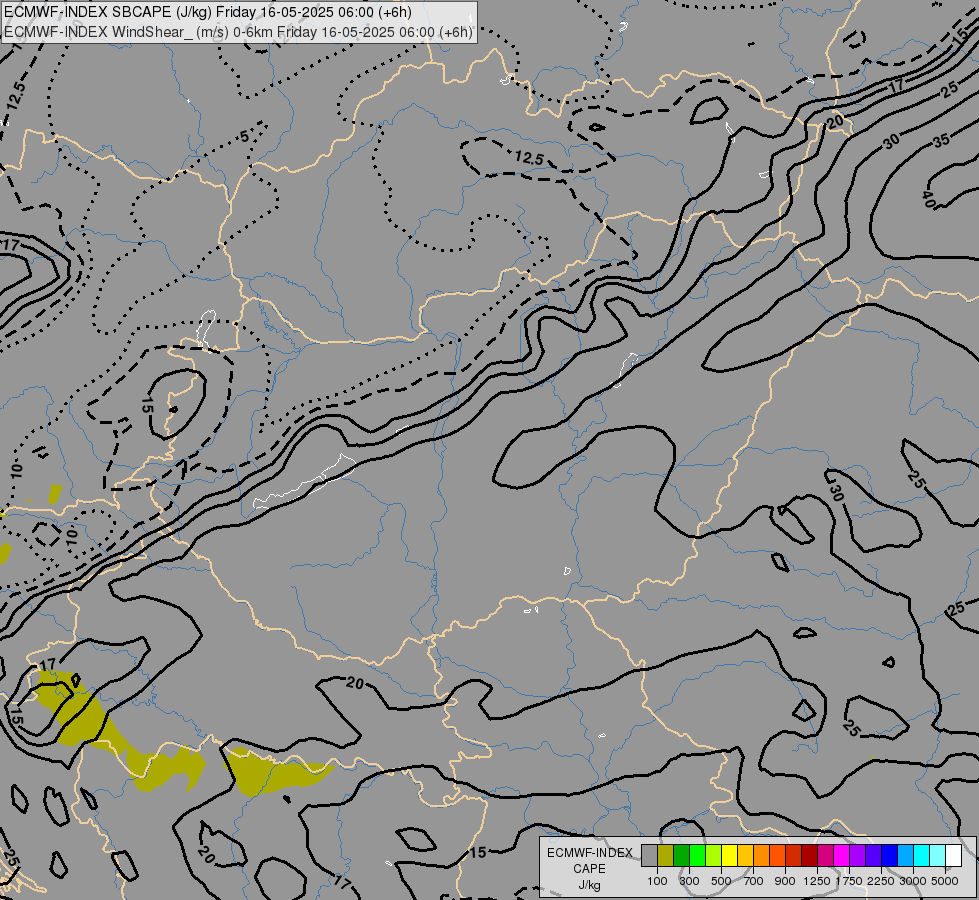979x900 pixels.
Task: Click the legend value 1750
Action: pyautogui.click(x=849, y=881)
